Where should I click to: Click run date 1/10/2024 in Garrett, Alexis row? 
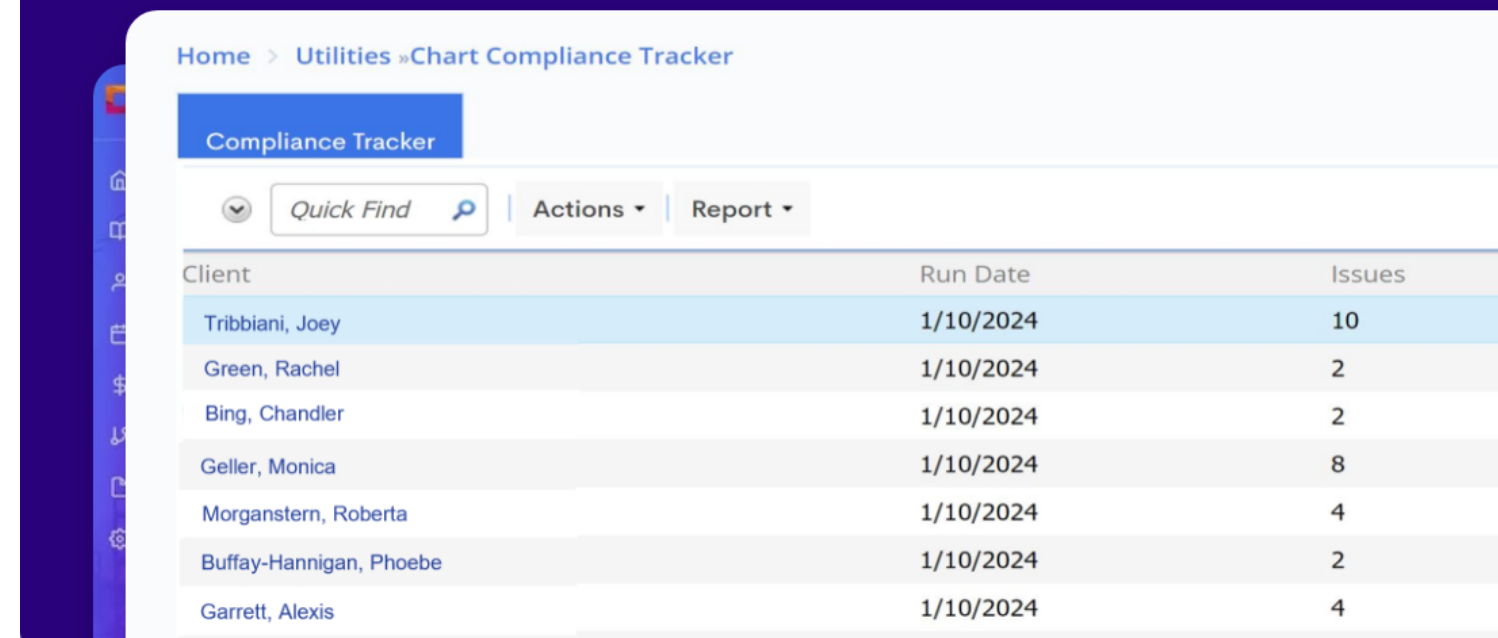(x=979, y=608)
